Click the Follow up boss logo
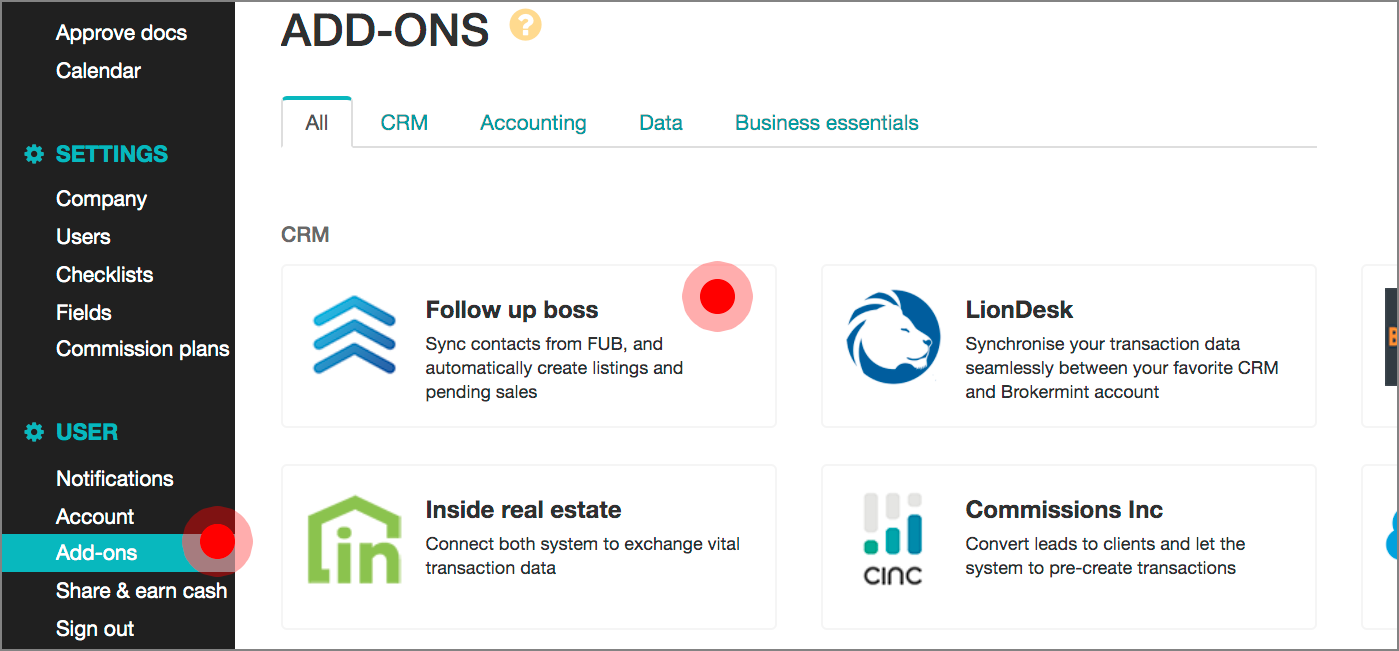Viewport: 1399px width, 651px height. [x=355, y=335]
